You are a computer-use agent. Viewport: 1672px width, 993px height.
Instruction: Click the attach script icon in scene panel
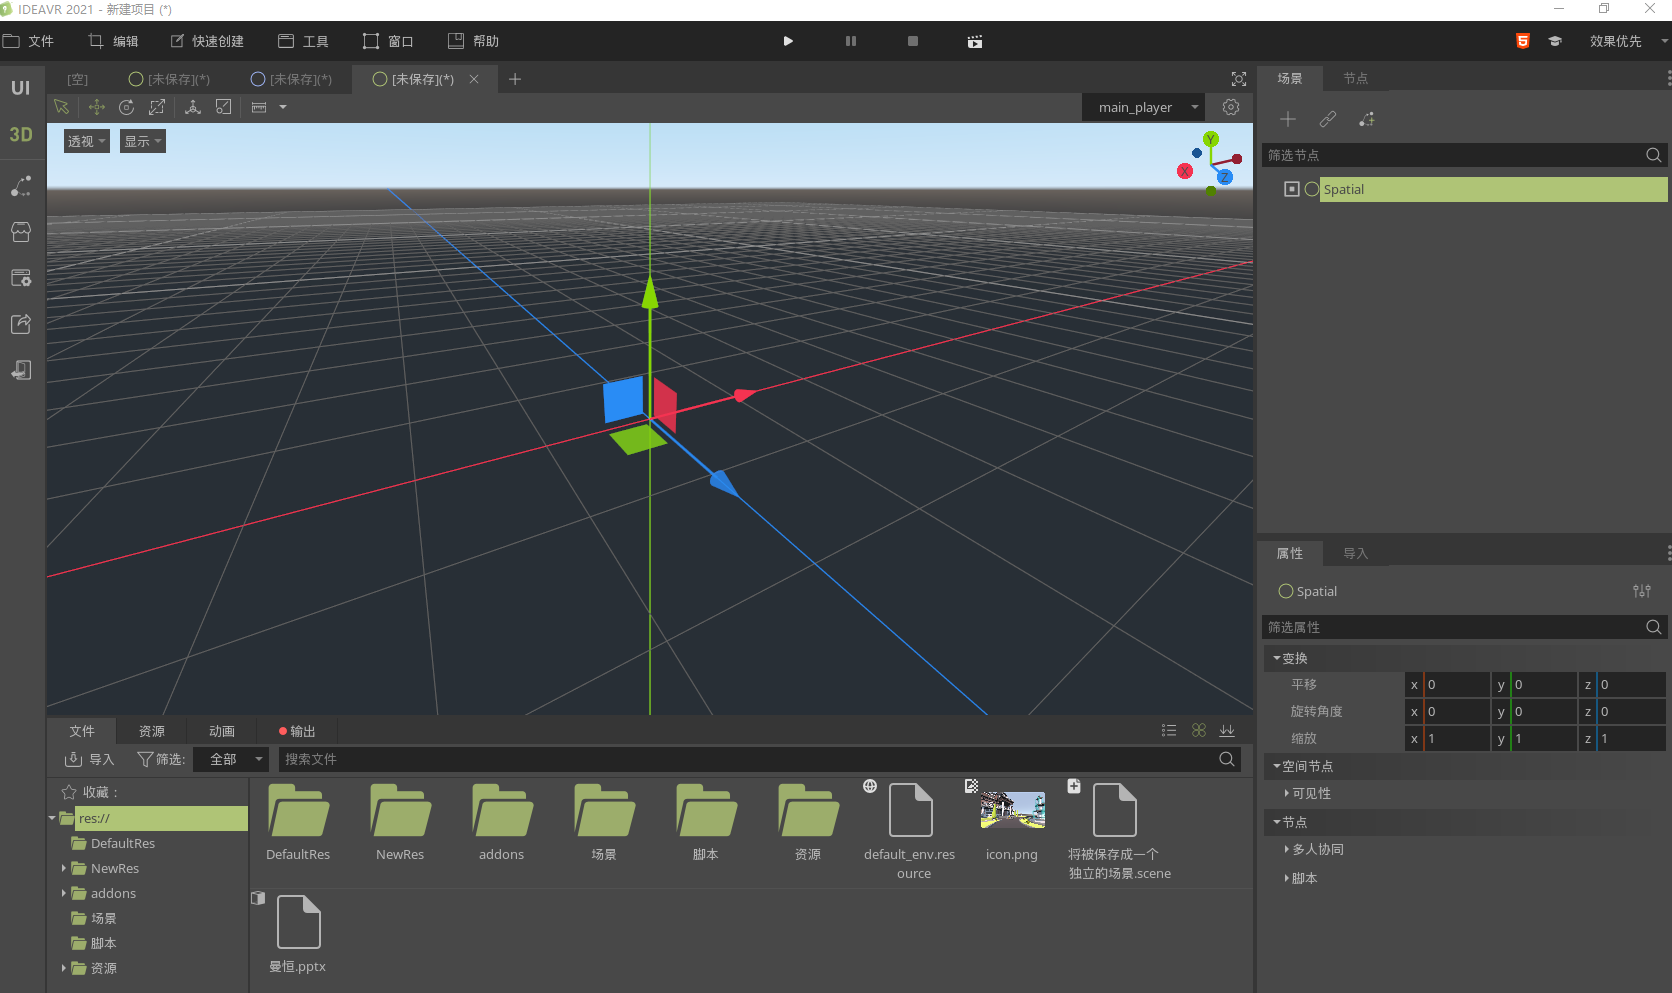pyautogui.click(x=1366, y=119)
